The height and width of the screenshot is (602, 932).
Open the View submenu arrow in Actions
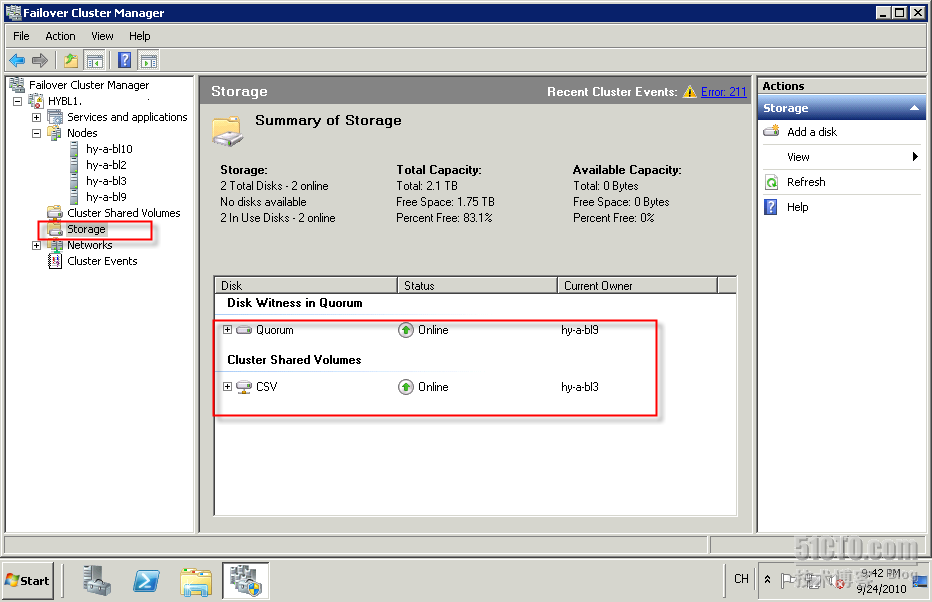pyautogui.click(x=915, y=157)
